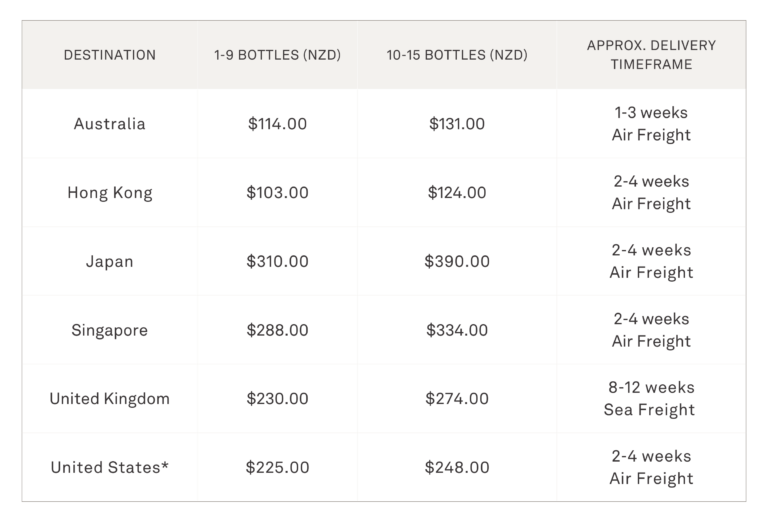Click the $288.00 Singapore price
This screenshot has width=768, height=522.
click(277, 330)
